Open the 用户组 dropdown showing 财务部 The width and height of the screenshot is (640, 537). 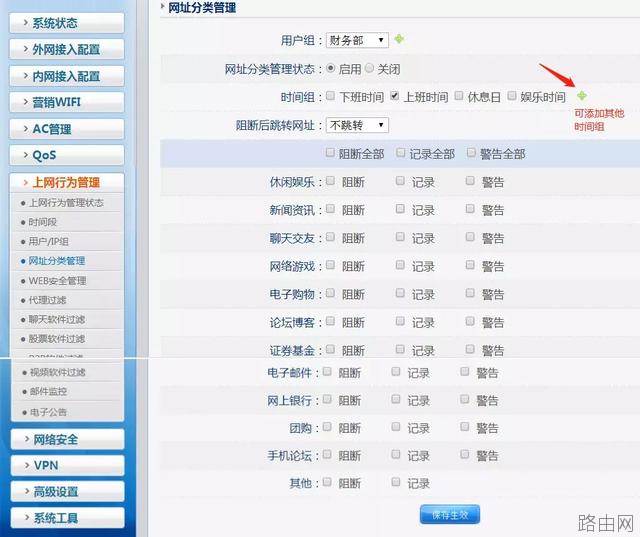357,40
